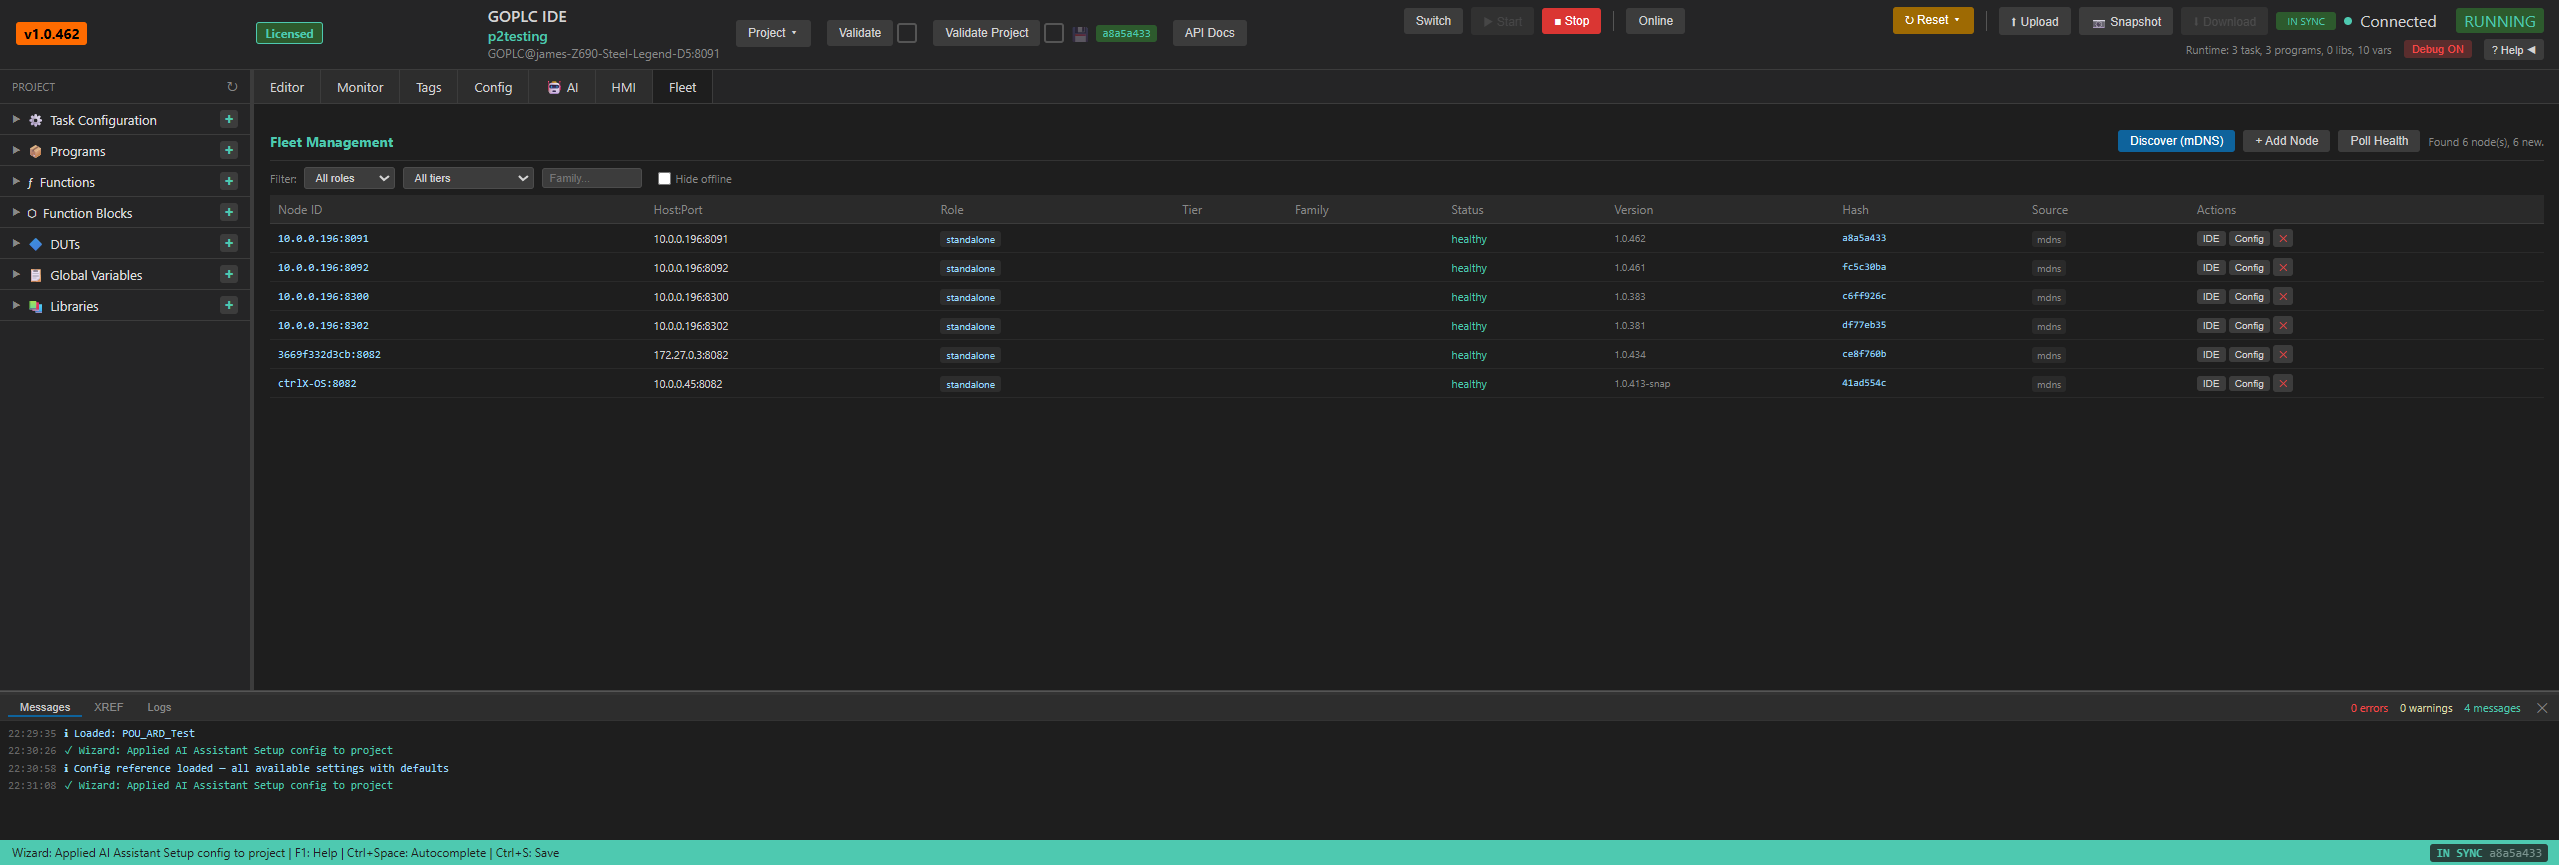2559x865 pixels.
Task: Expand the Programs tree node
Action: tap(16, 150)
